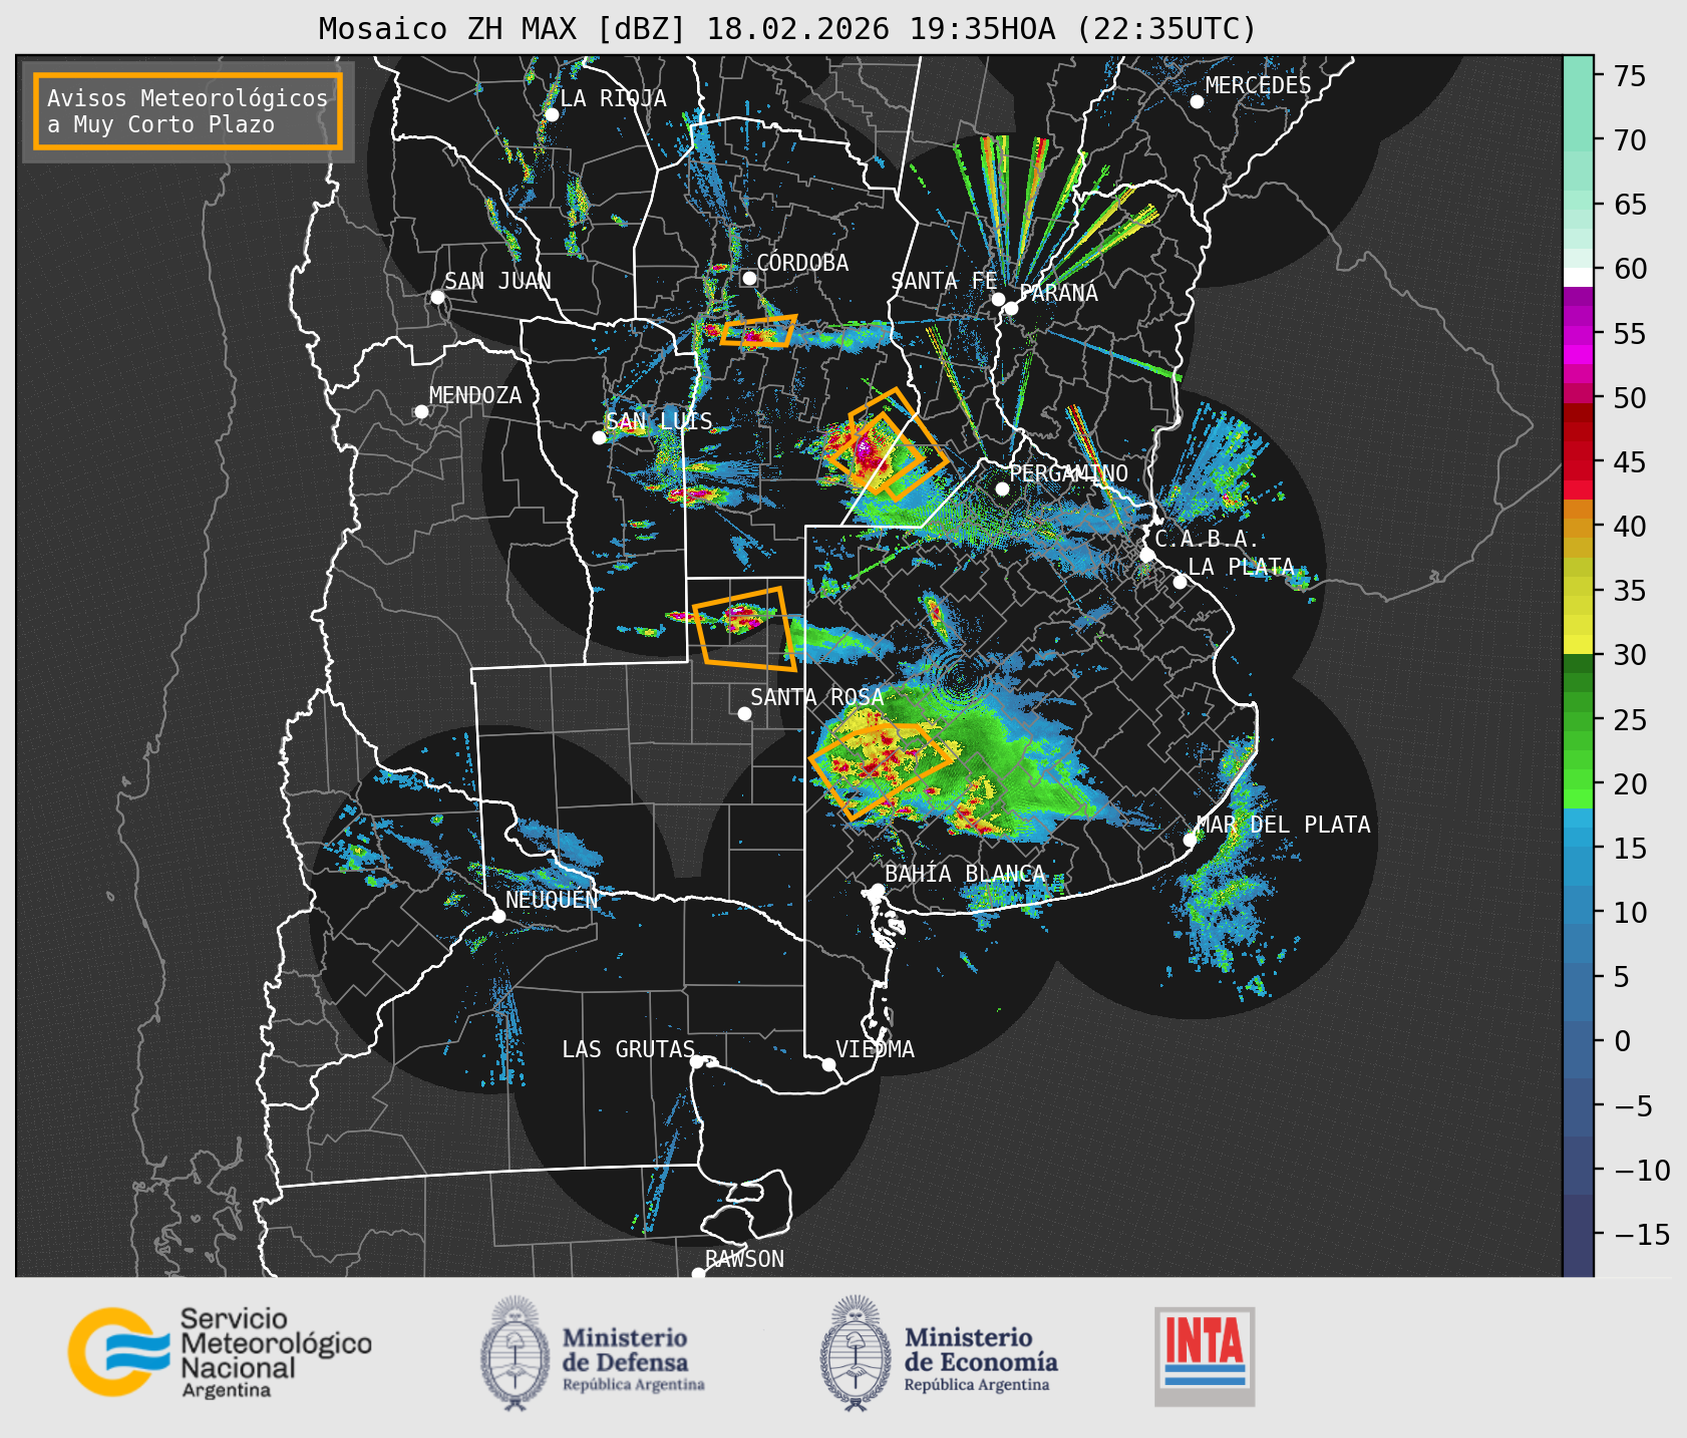1687x1438 pixels.
Task: Click the 19:35HOA time in the title
Action: 983,29
